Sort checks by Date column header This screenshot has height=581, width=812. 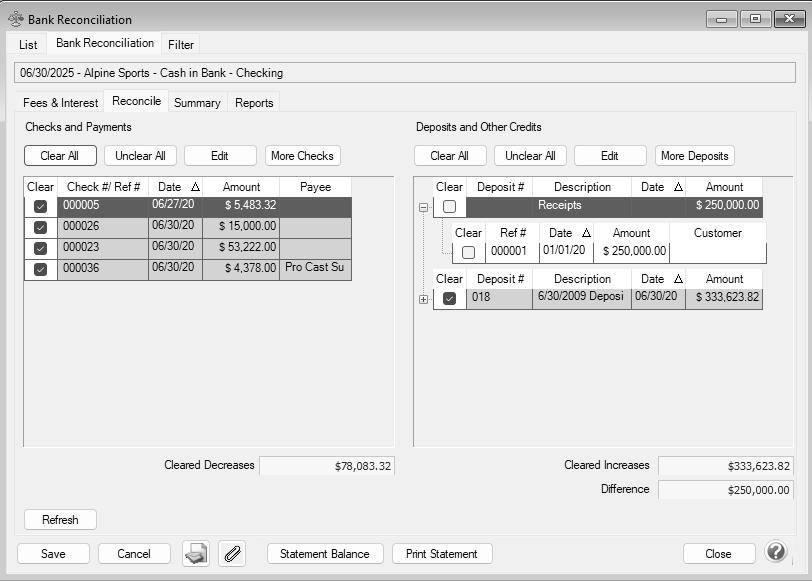click(x=177, y=187)
